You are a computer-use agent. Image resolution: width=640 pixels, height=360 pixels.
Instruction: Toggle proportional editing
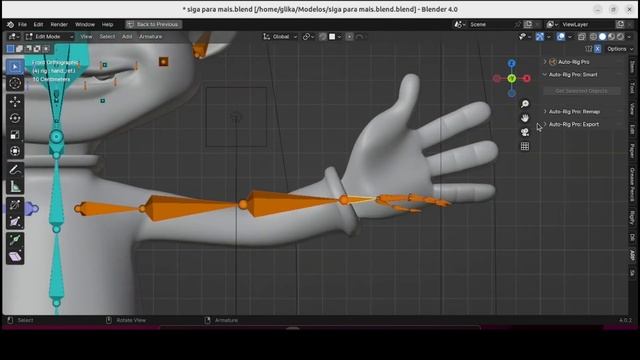click(350, 37)
